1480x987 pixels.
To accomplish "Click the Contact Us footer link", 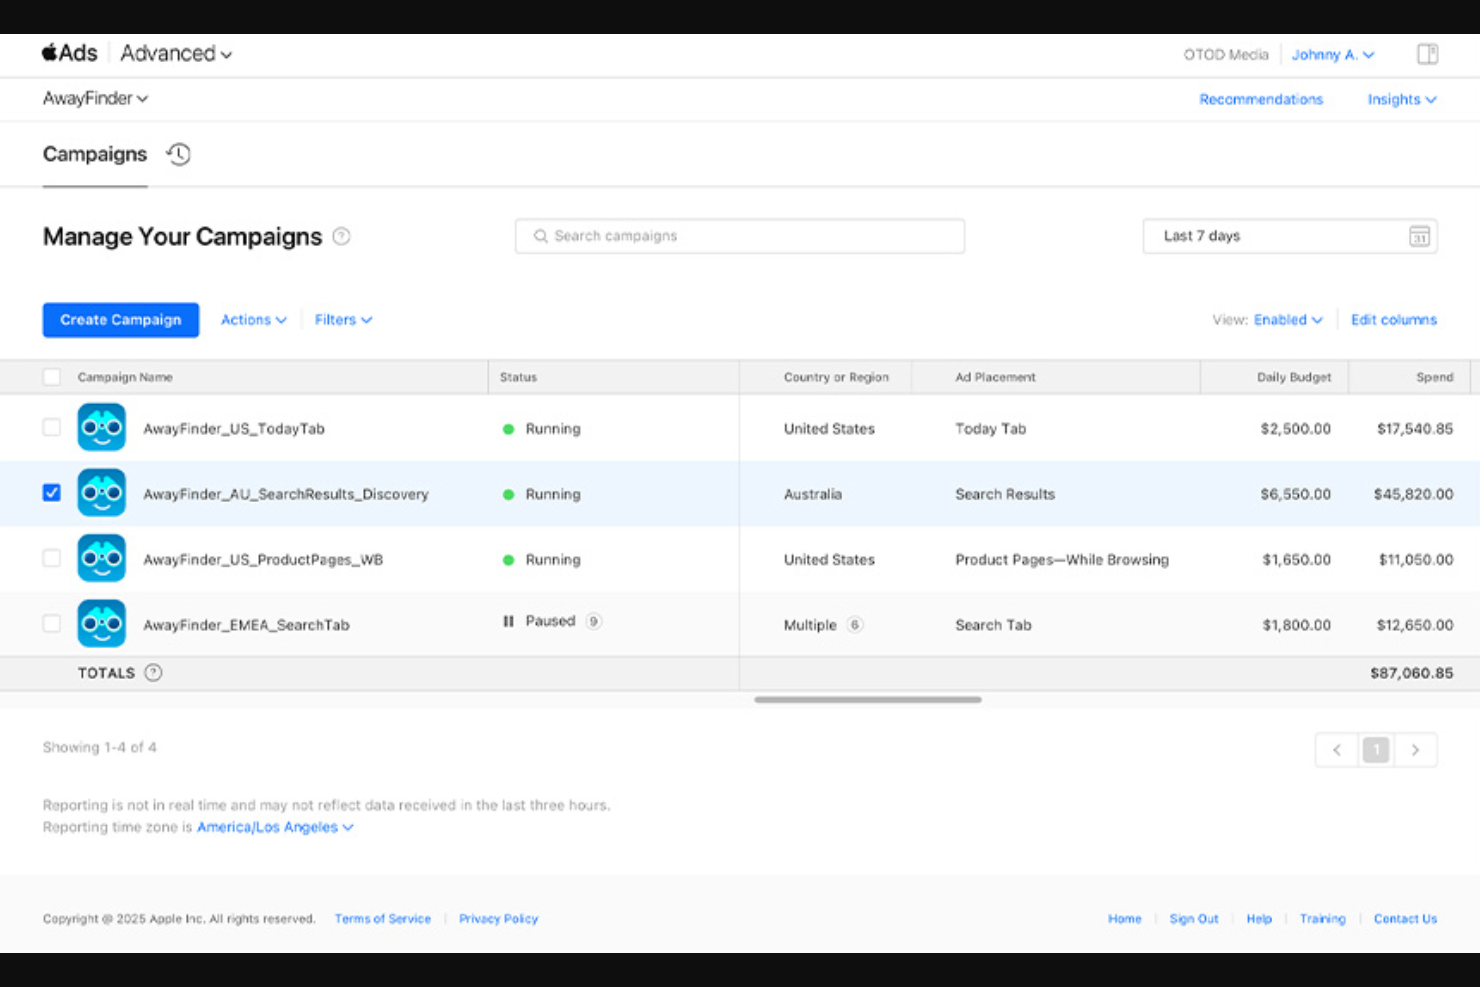I will [1405, 919].
